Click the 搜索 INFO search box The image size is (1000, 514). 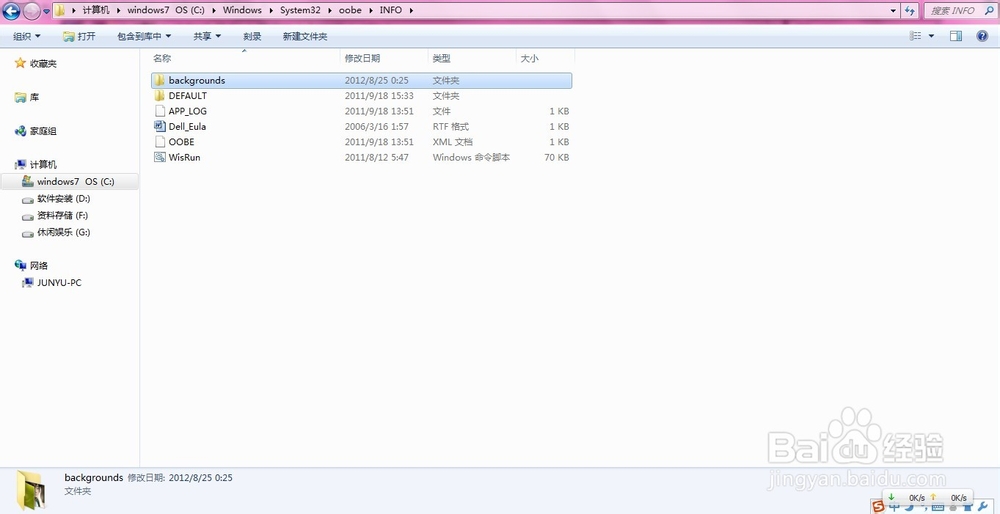click(x=960, y=11)
